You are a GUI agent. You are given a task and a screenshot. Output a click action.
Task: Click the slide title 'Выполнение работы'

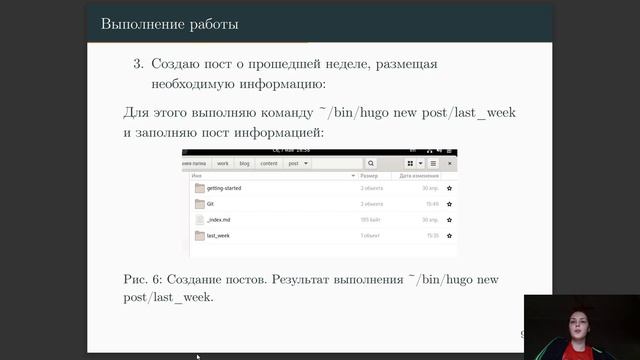[169, 24]
